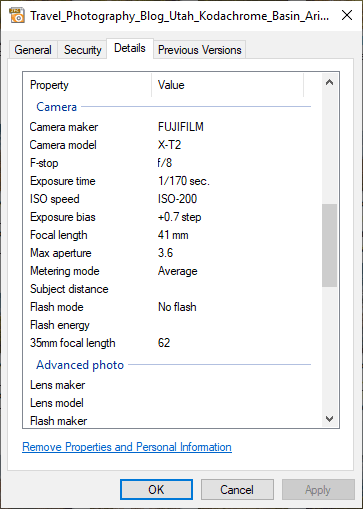
Task: Click the 3.6 max aperture value
Action: 165,253
